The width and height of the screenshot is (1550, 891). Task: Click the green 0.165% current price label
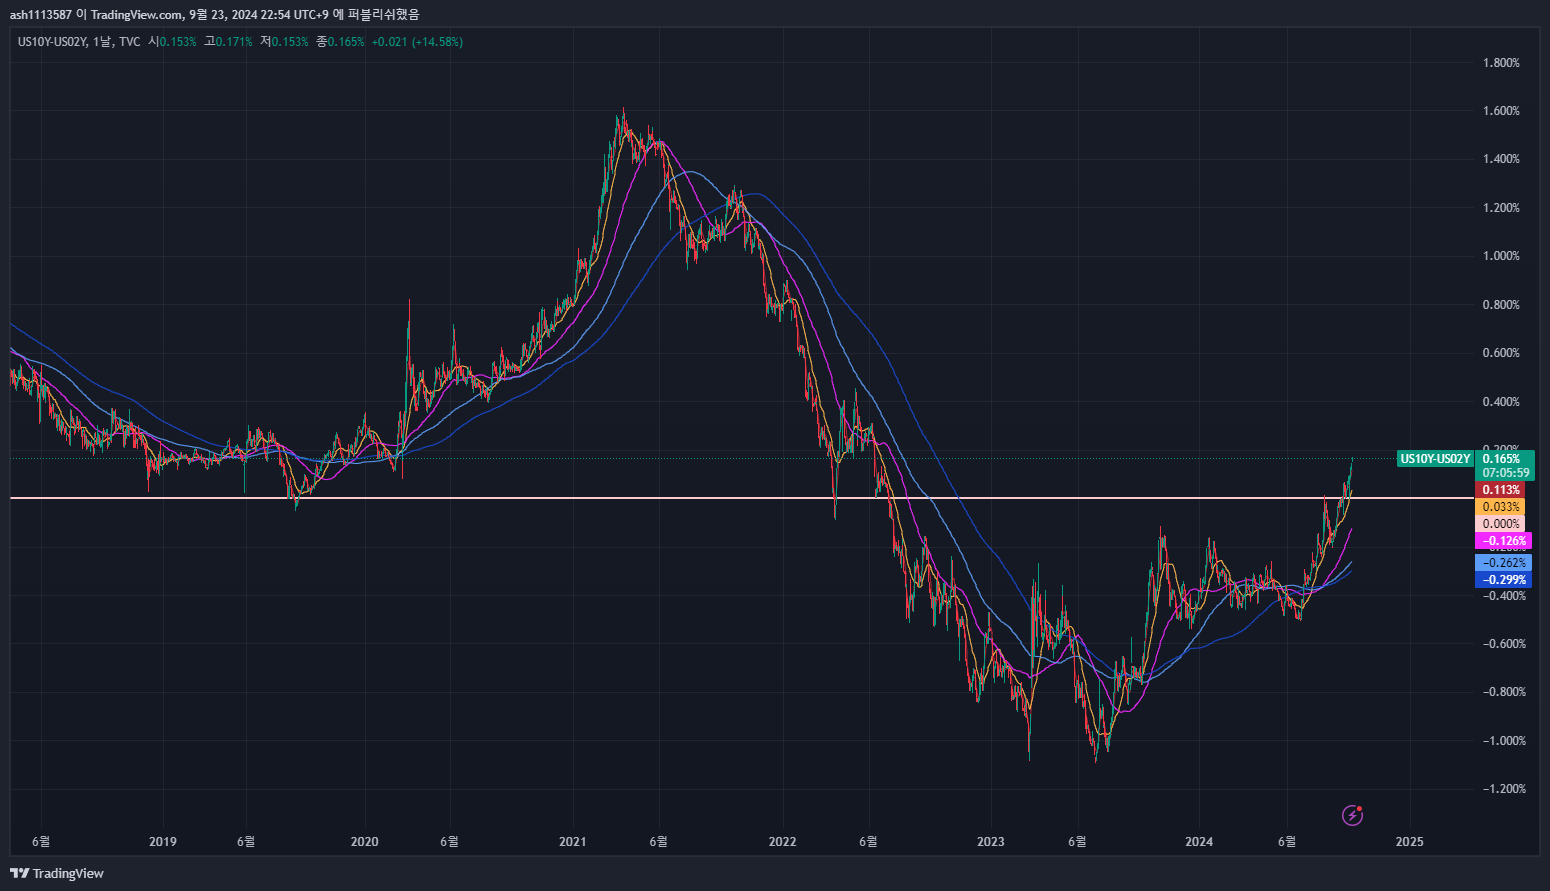click(1502, 459)
